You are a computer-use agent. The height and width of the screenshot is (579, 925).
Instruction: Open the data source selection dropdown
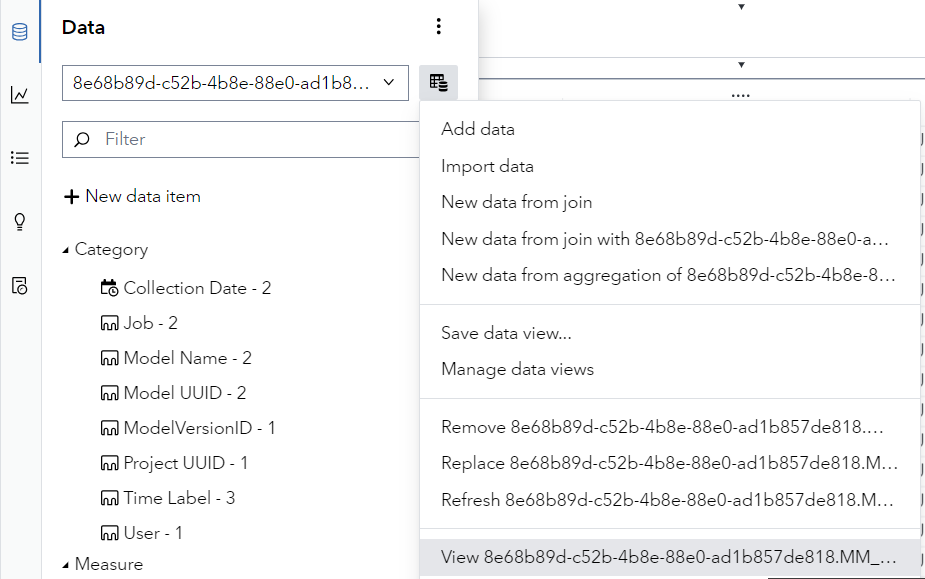point(236,83)
